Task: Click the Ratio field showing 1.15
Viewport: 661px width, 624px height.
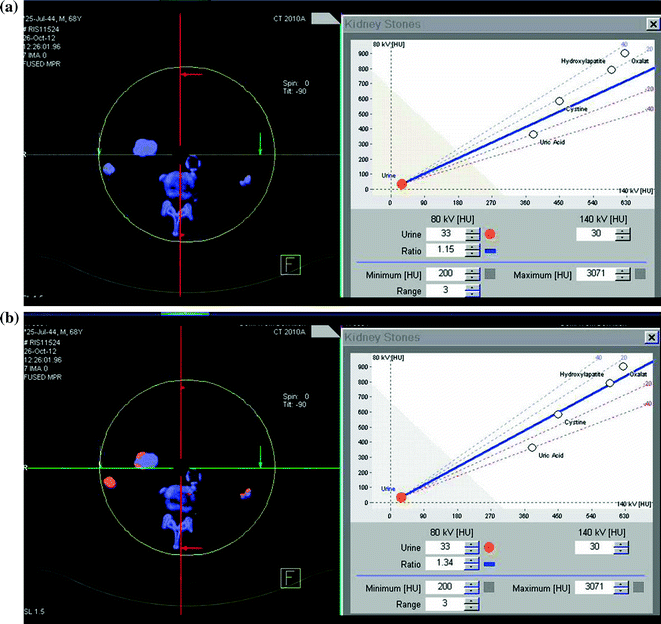Action: click(444, 250)
